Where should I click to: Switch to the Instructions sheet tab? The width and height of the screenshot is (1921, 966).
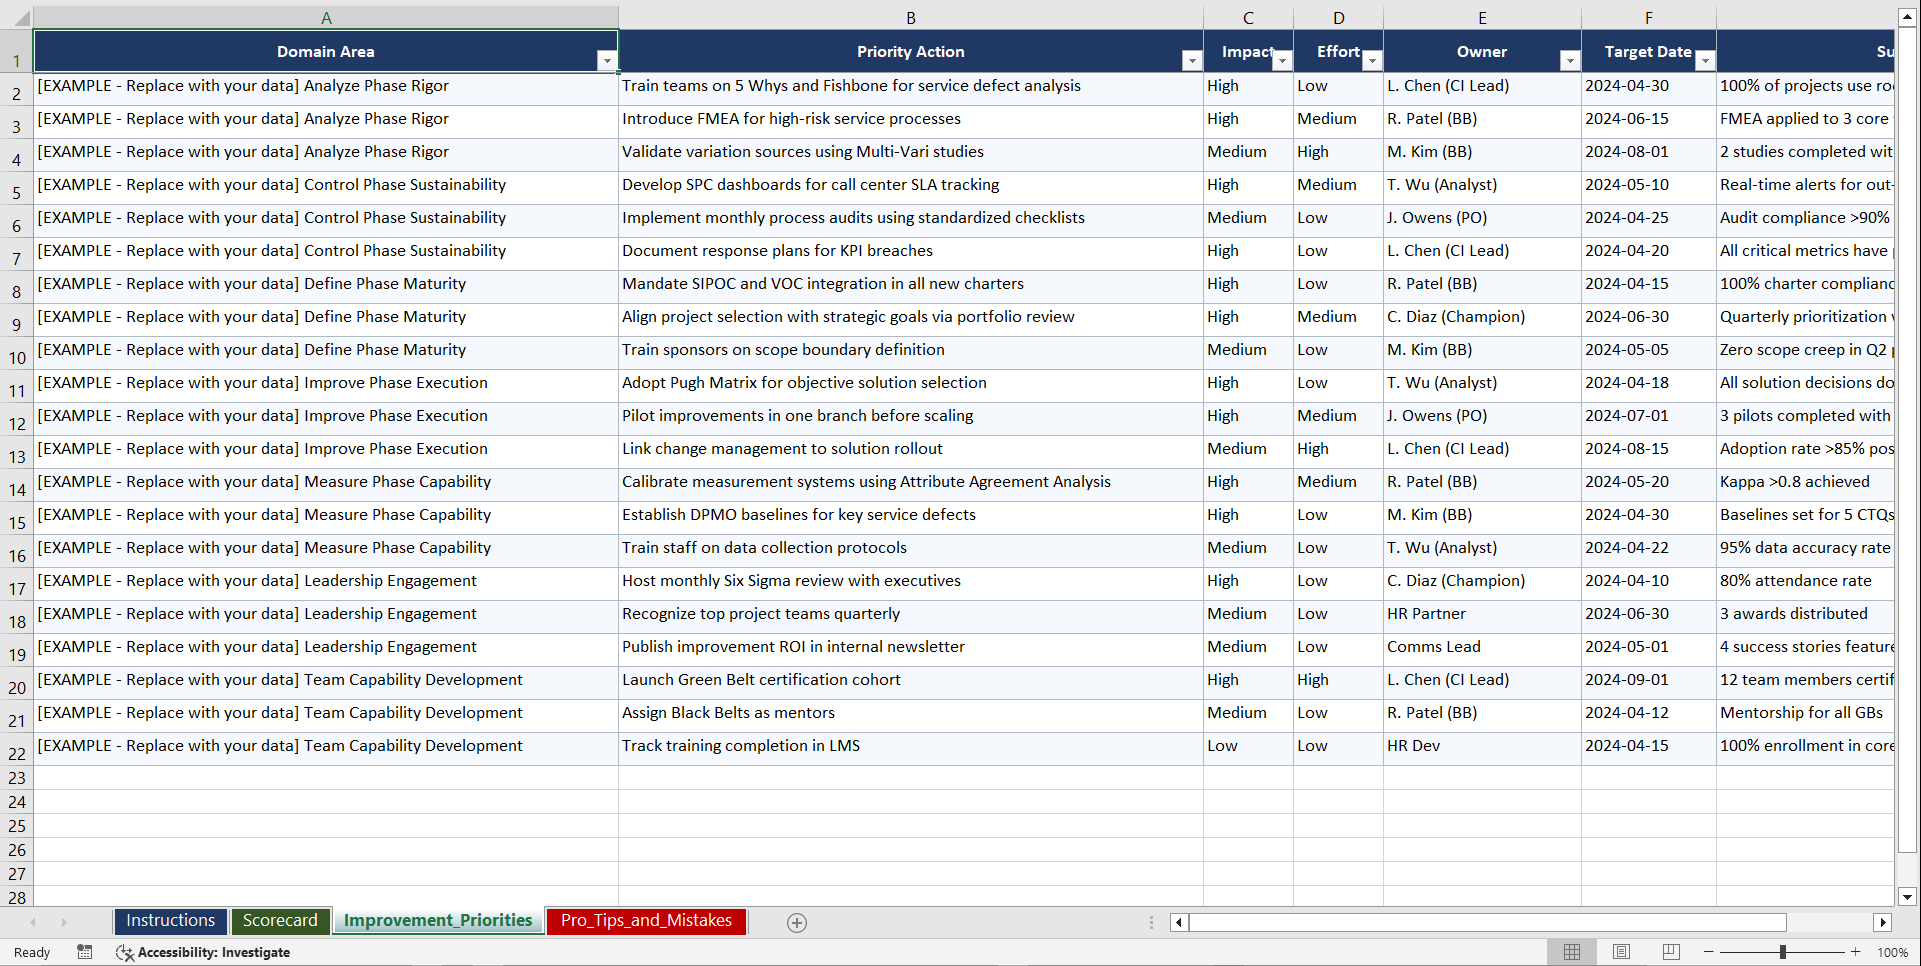(170, 921)
